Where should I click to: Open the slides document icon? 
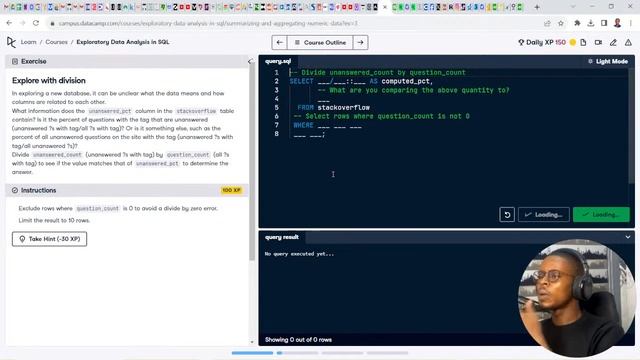point(583,42)
